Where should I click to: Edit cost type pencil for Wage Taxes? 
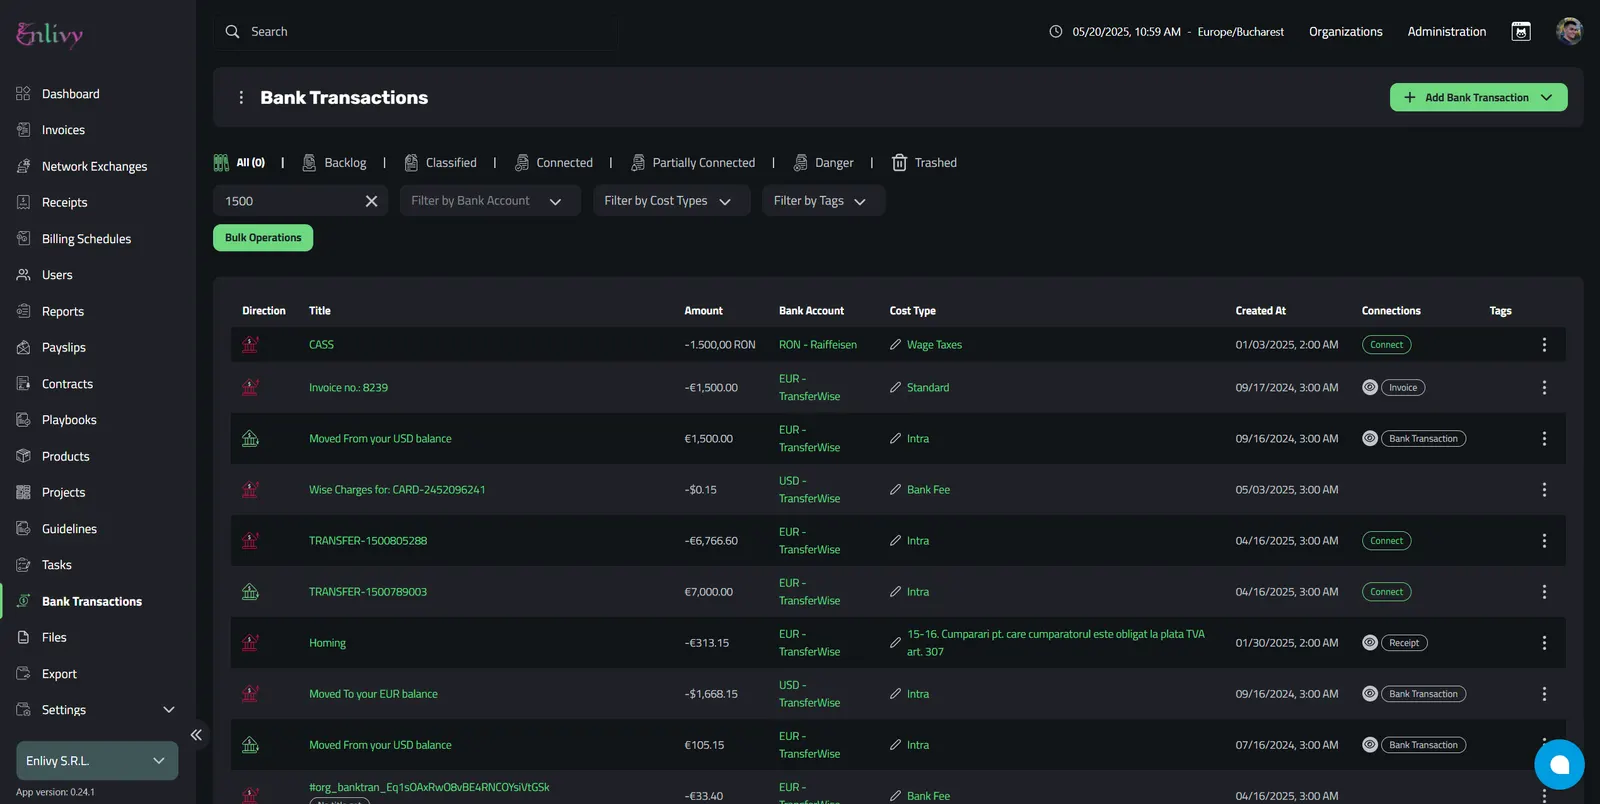tap(895, 345)
